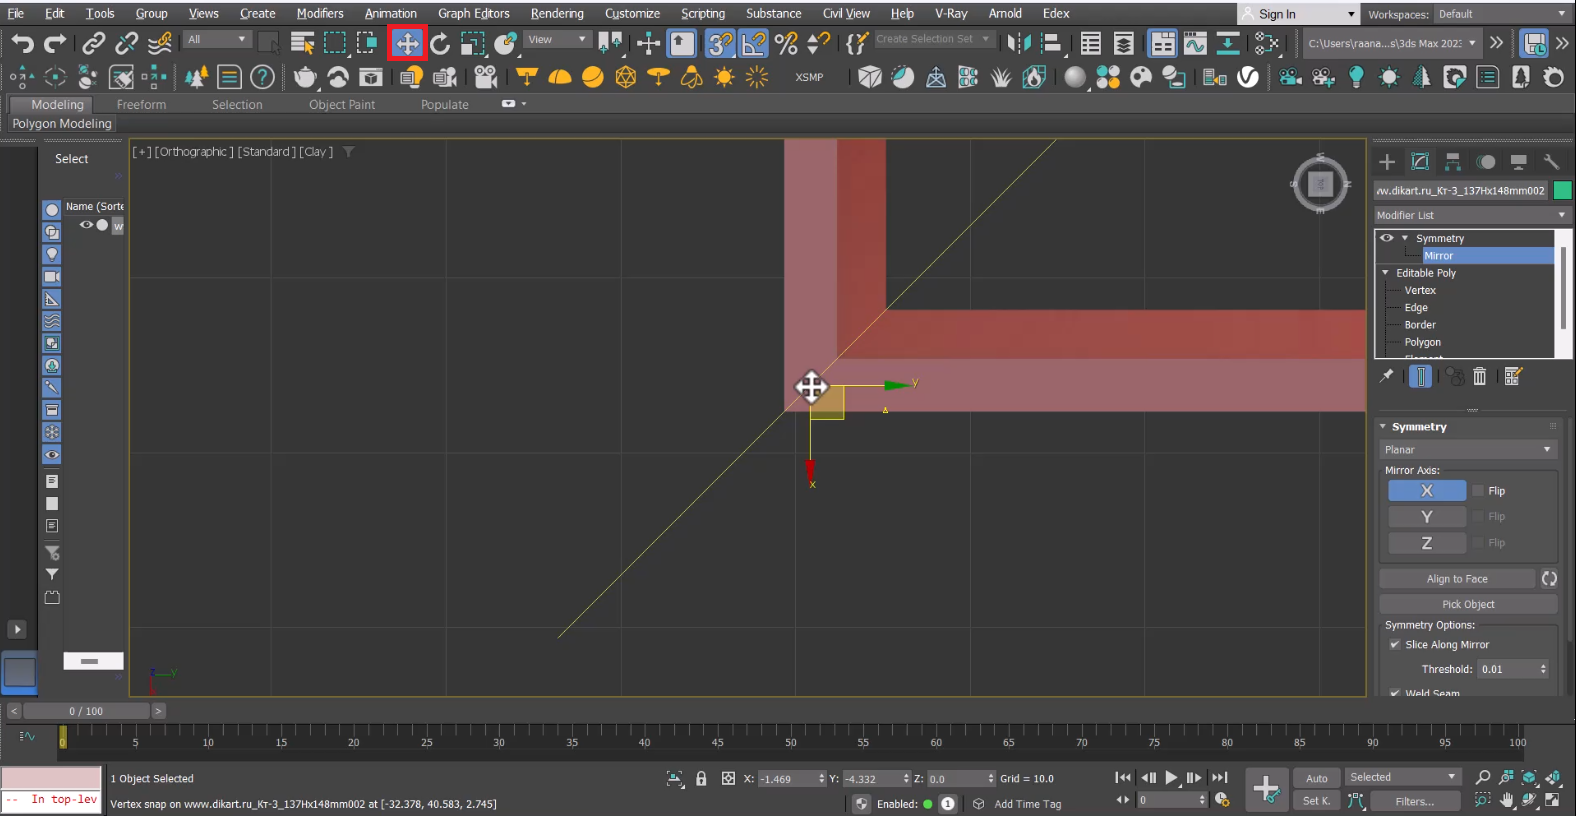Click the Undo arrow icon
The width and height of the screenshot is (1576, 816).
22,43
